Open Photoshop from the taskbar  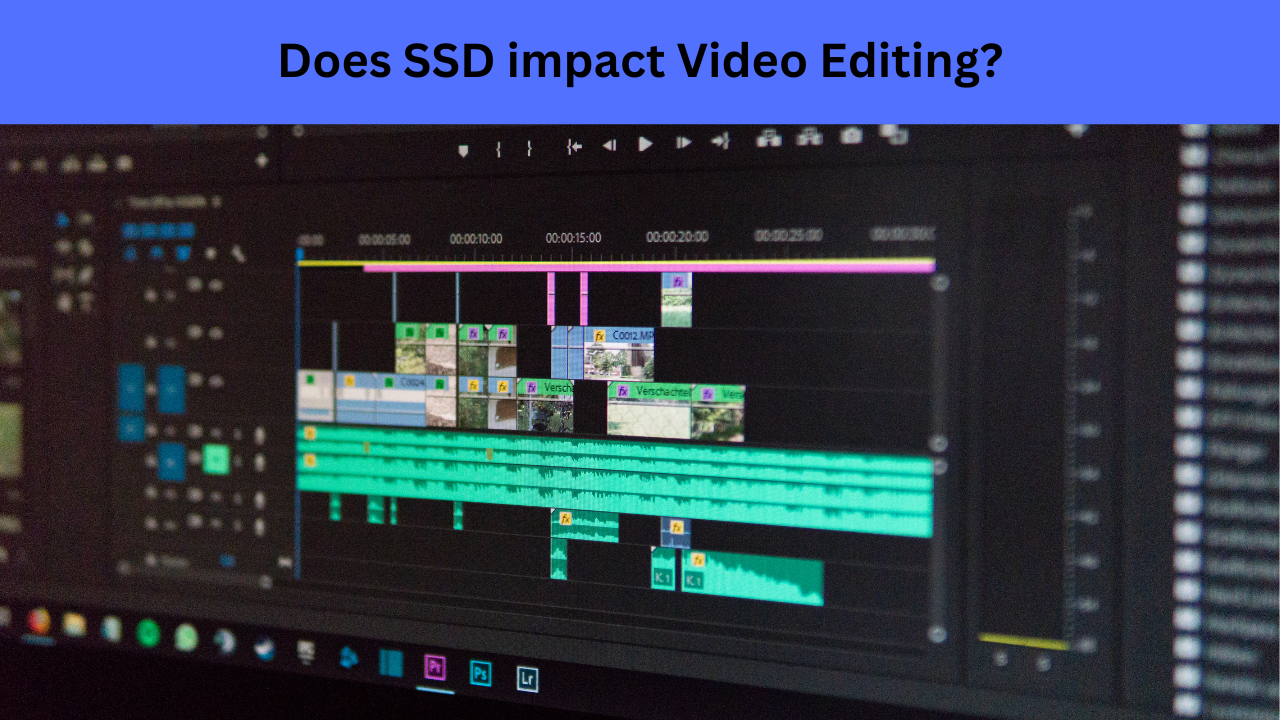tap(481, 673)
